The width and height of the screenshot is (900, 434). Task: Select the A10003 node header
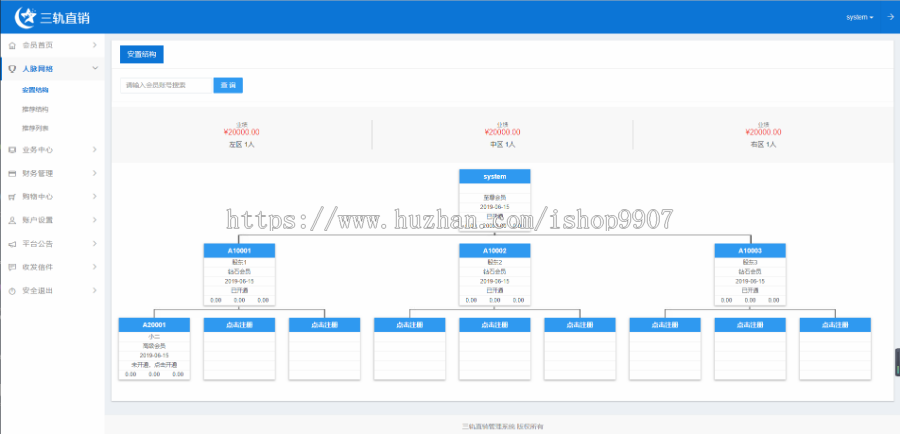(x=750, y=251)
